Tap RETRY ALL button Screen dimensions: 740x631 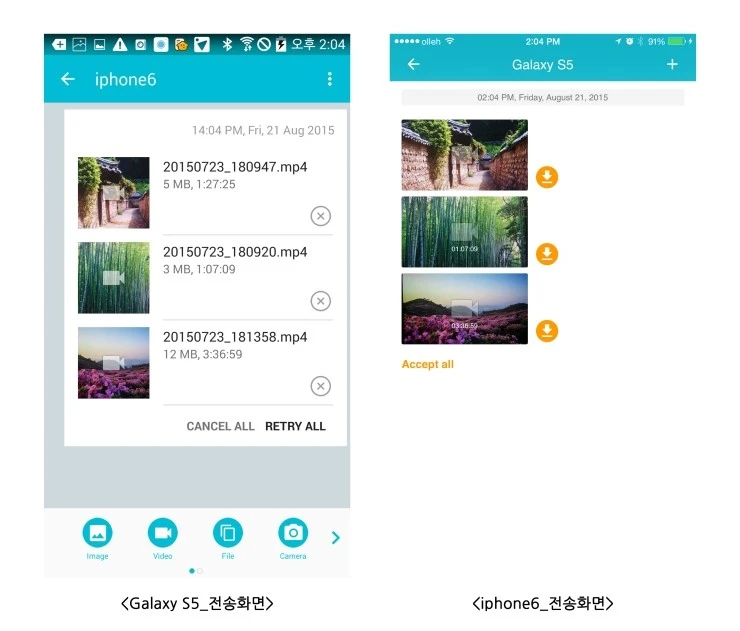(295, 426)
